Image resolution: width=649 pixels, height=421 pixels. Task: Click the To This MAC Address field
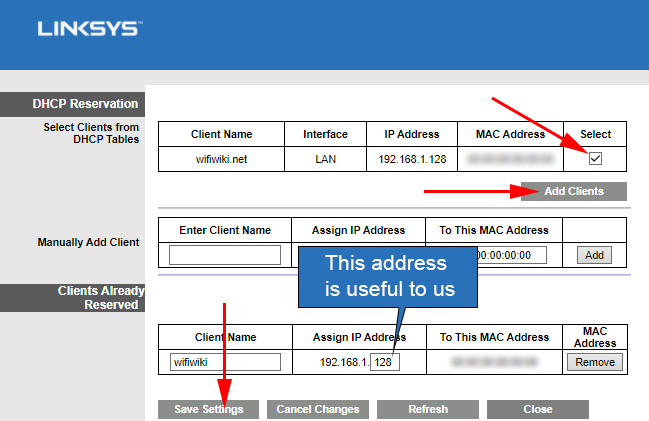click(x=511, y=255)
